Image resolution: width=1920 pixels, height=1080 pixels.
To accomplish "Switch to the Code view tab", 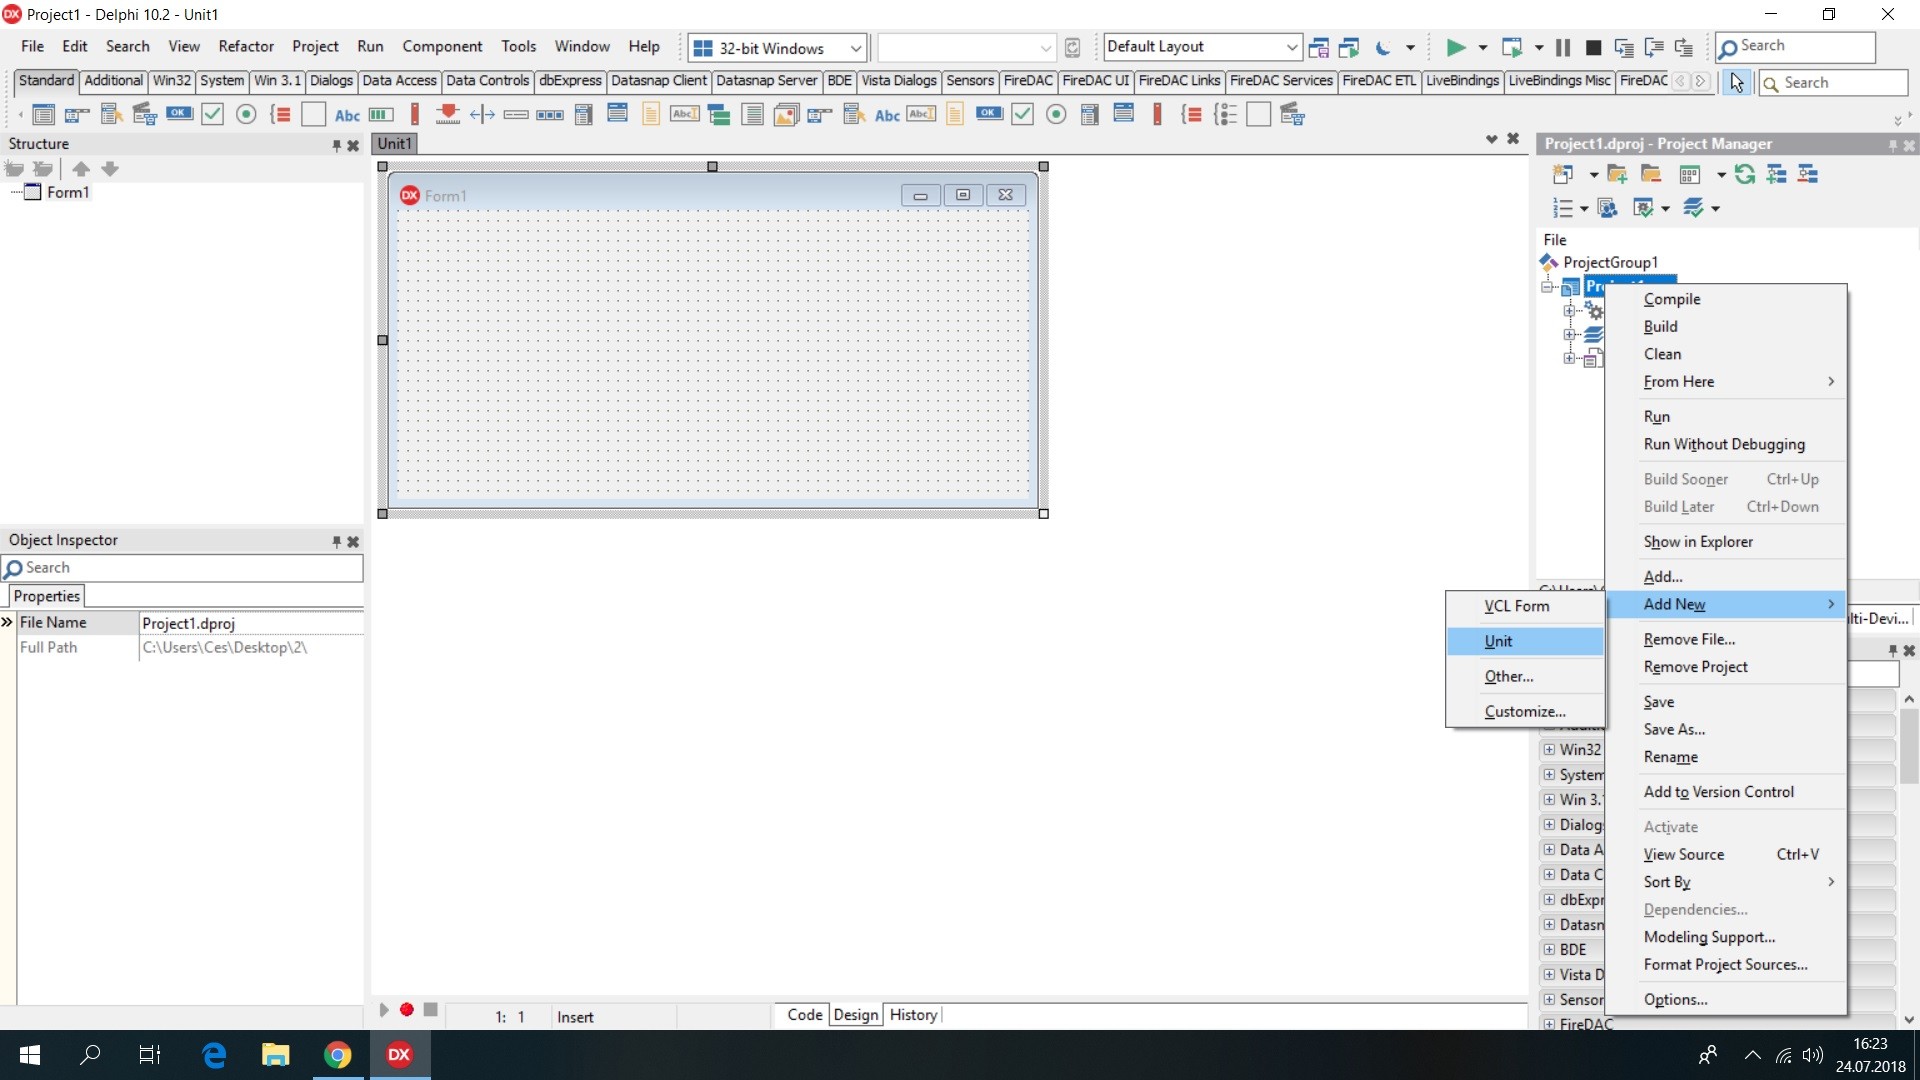I will tap(804, 1015).
